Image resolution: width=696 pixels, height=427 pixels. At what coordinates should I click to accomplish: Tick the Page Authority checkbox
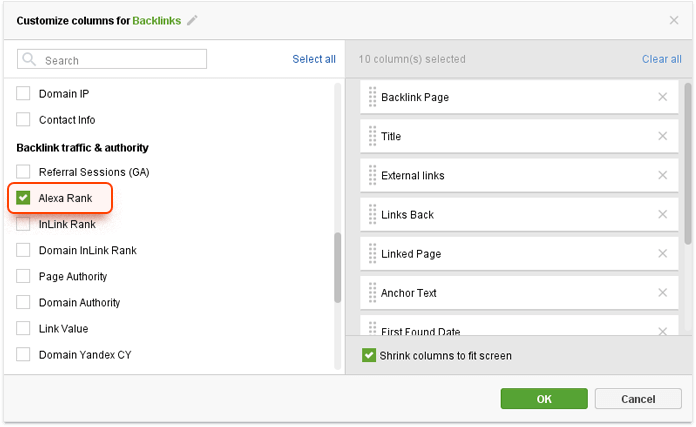click(x=23, y=276)
